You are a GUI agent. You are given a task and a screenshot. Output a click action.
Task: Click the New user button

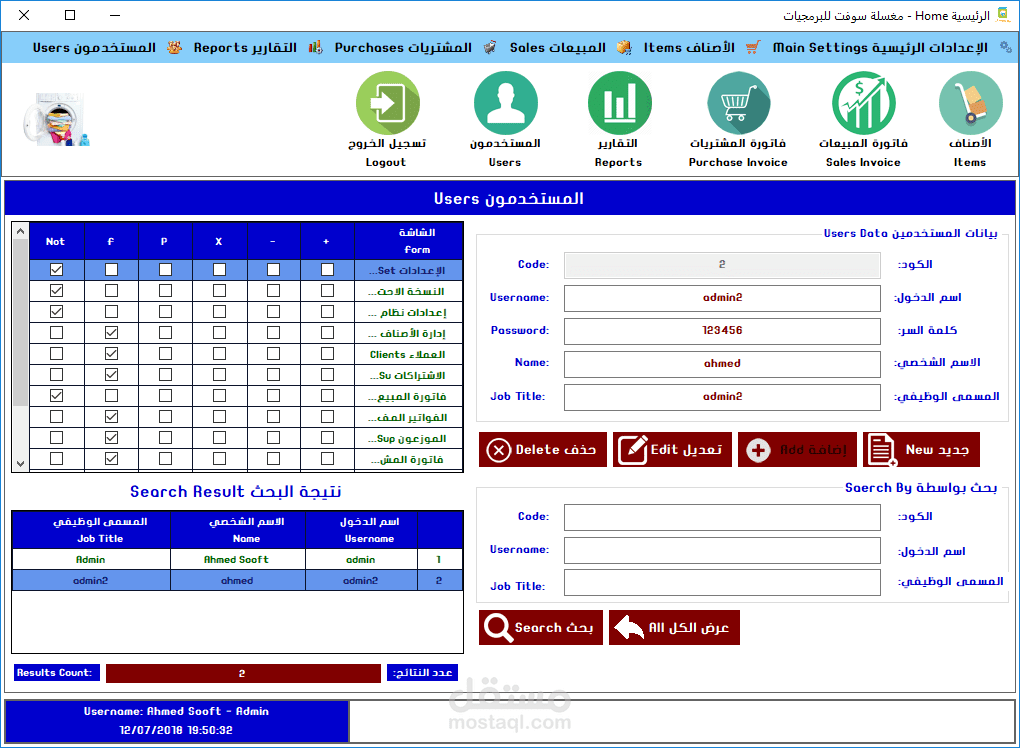[921, 449]
